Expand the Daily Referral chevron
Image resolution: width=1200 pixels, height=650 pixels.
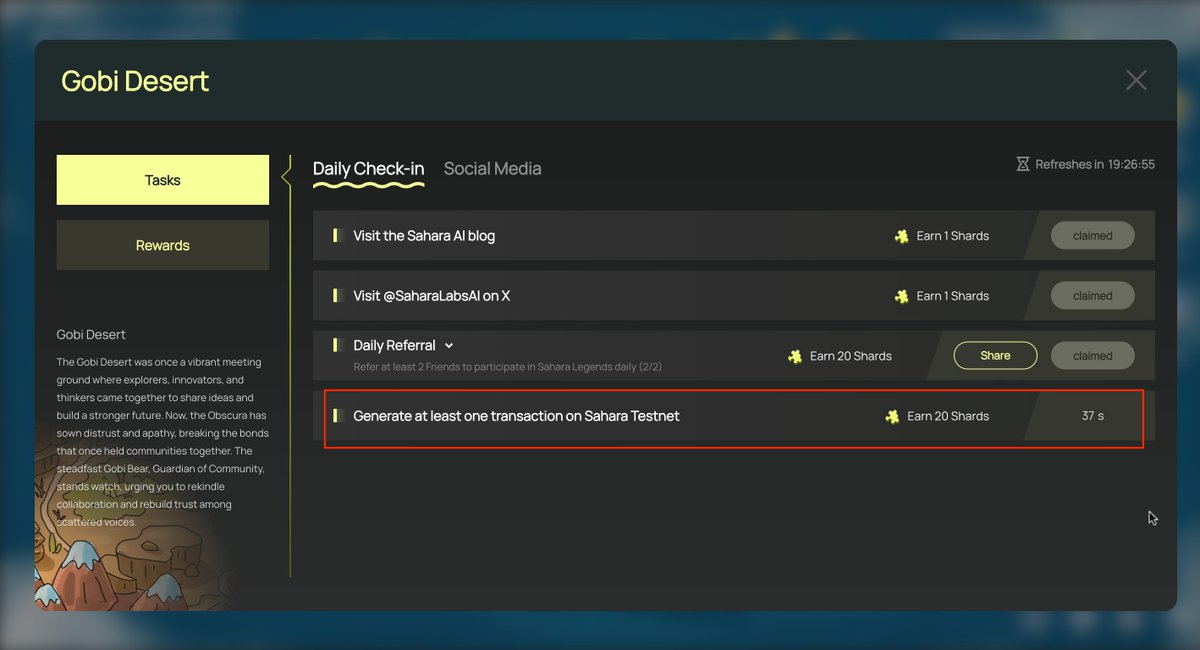[449, 346]
